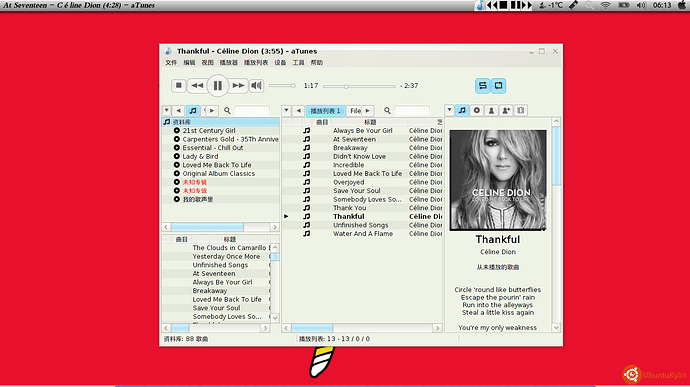
Task: Select the 21st Century Girl album
Action: [x=209, y=131]
